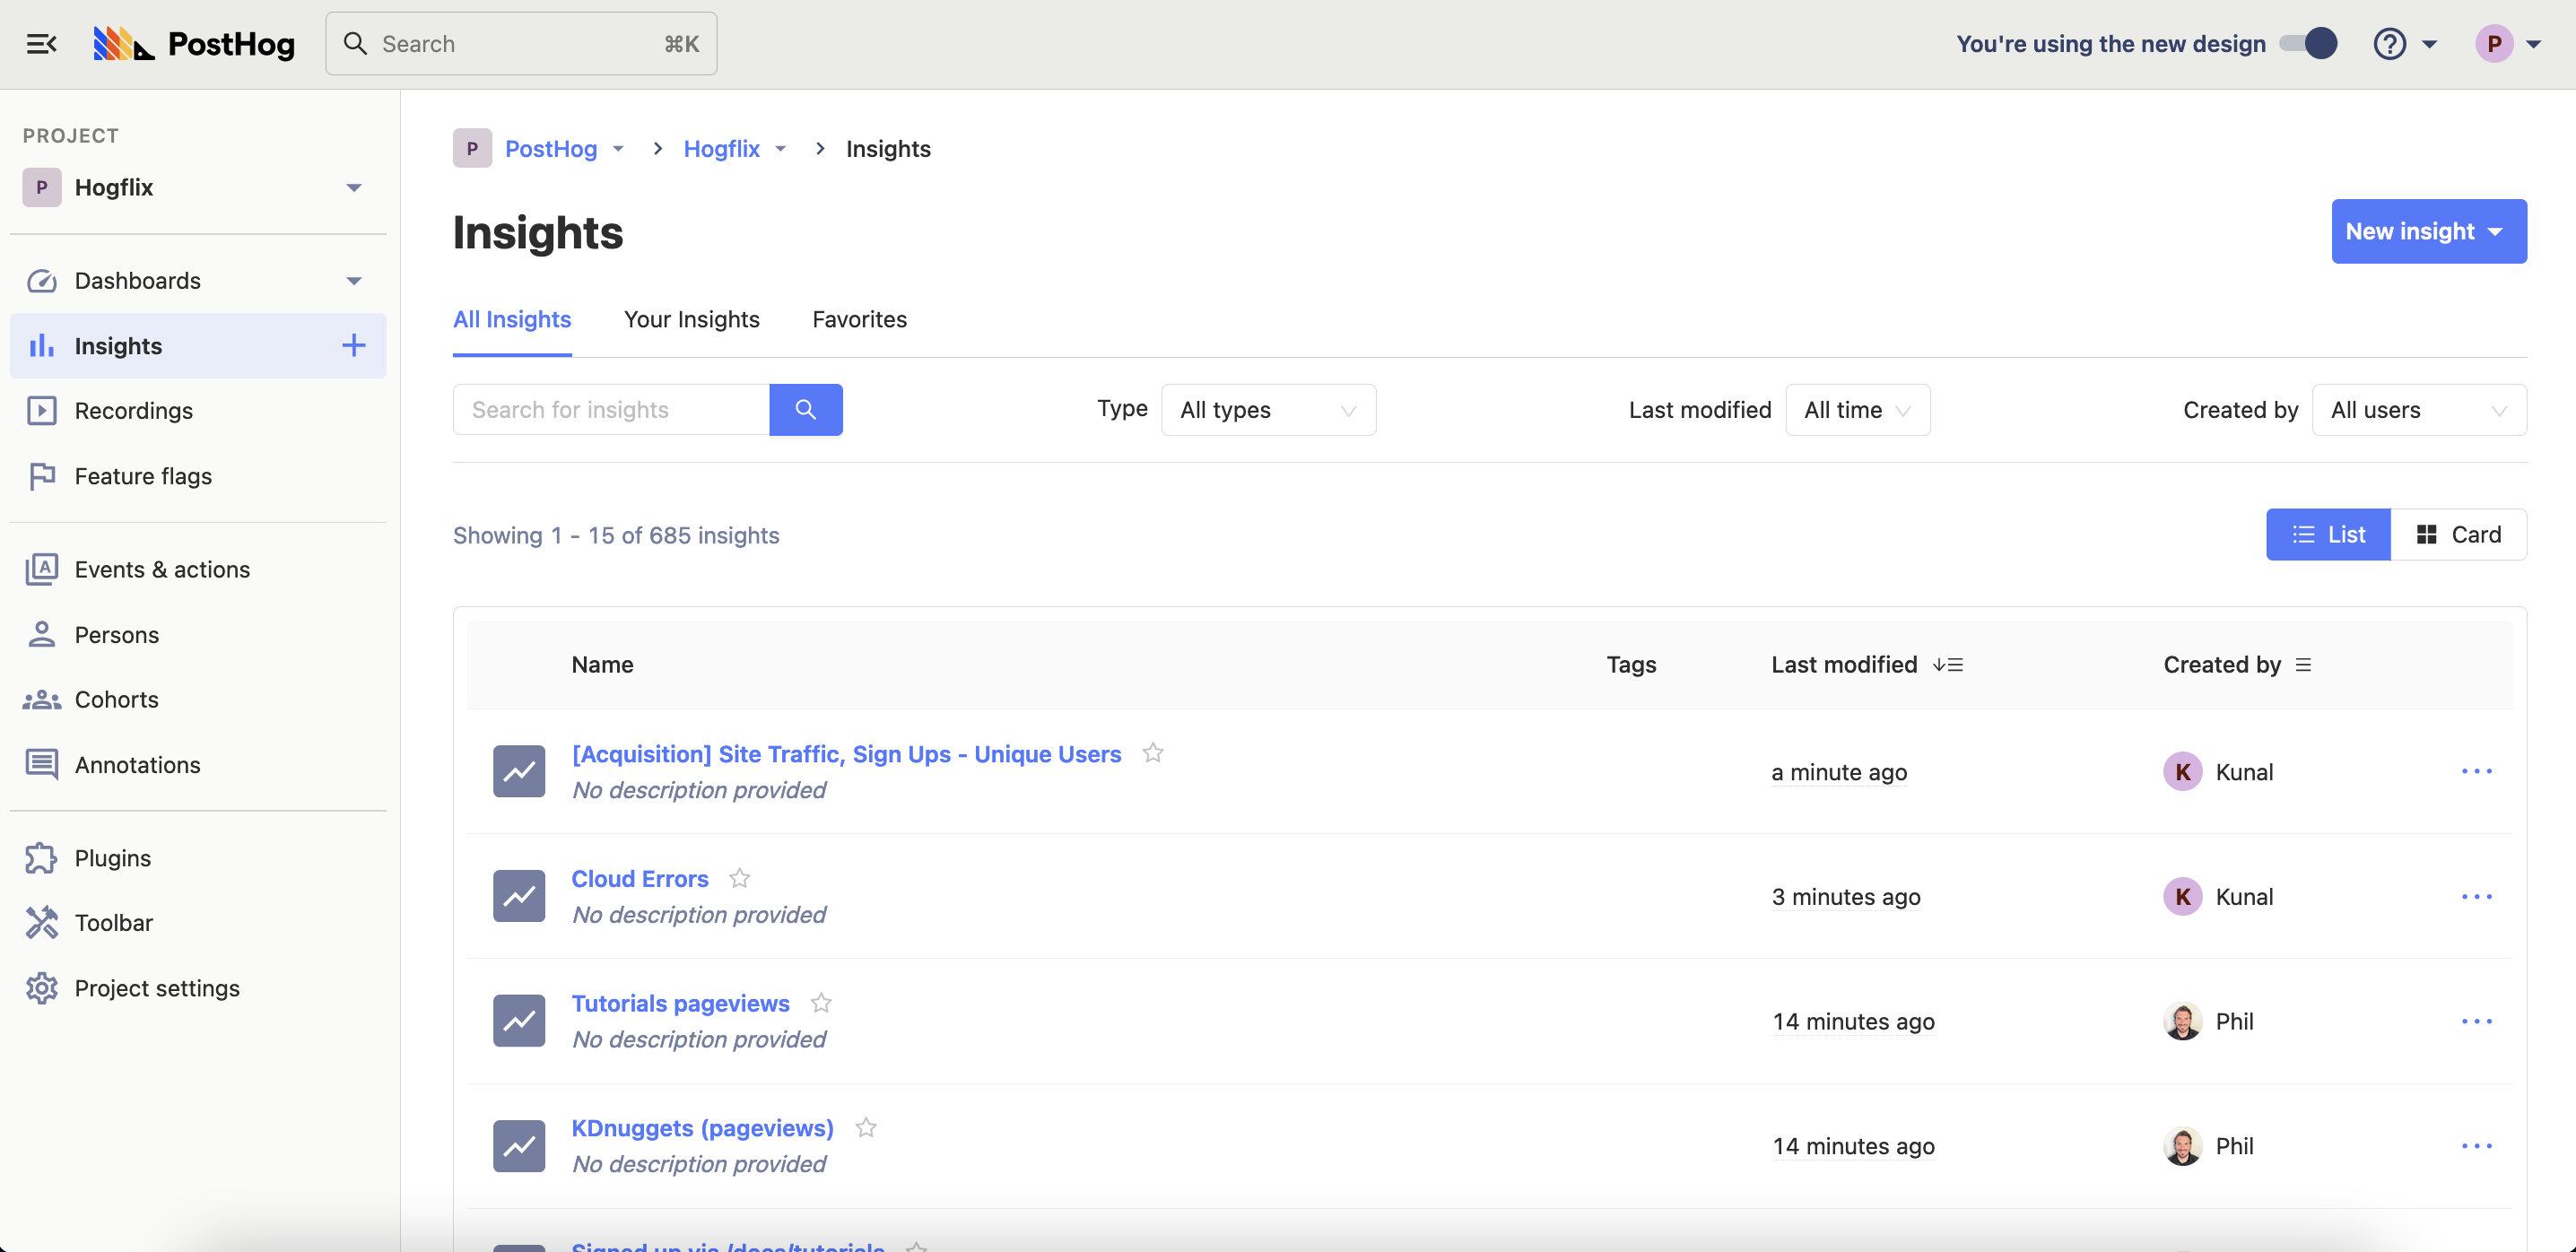Image resolution: width=2576 pixels, height=1252 pixels.
Task: Expand the Dashboards dropdown arrow
Action: click(x=353, y=280)
